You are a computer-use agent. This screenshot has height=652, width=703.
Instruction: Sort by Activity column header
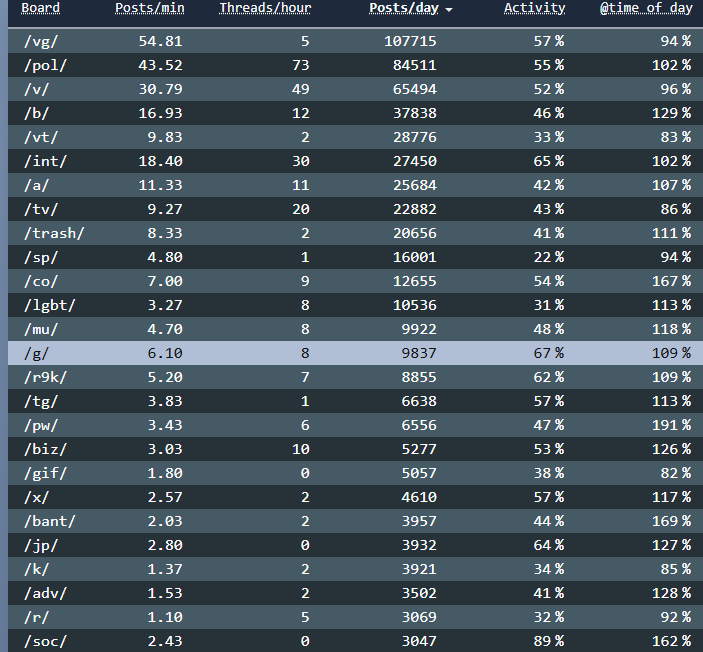tap(534, 8)
